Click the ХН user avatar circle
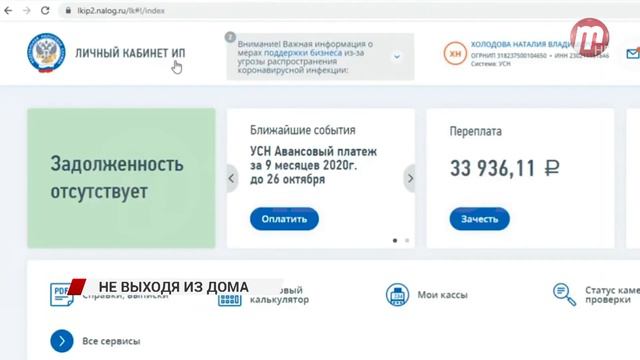This screenshot has height=360, width=640. coord(455,53)
